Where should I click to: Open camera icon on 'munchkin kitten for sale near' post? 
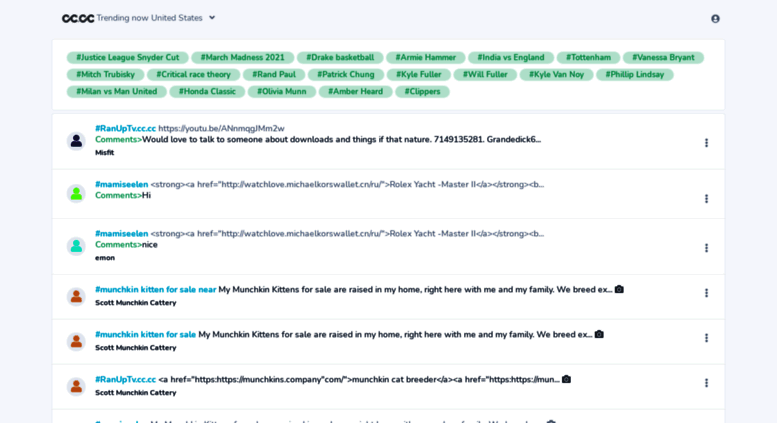[619, 289]
